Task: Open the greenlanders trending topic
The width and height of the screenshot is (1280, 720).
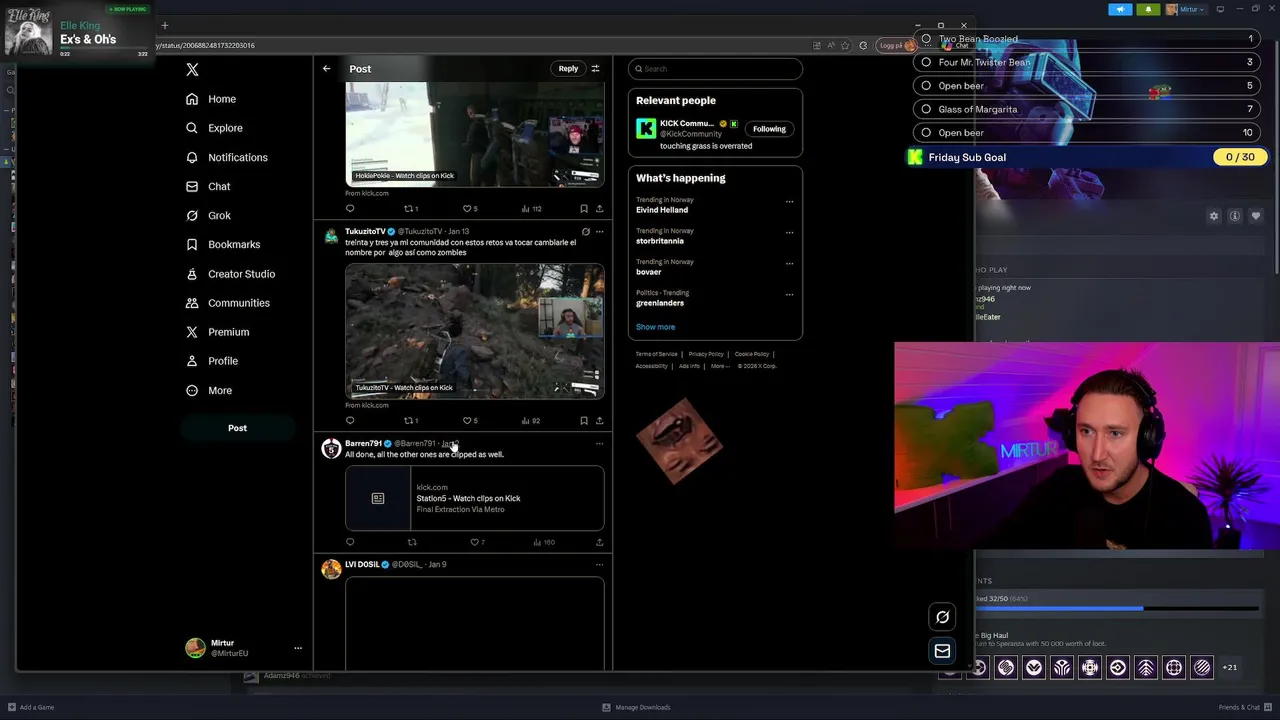Action: [x=660, y=303]
